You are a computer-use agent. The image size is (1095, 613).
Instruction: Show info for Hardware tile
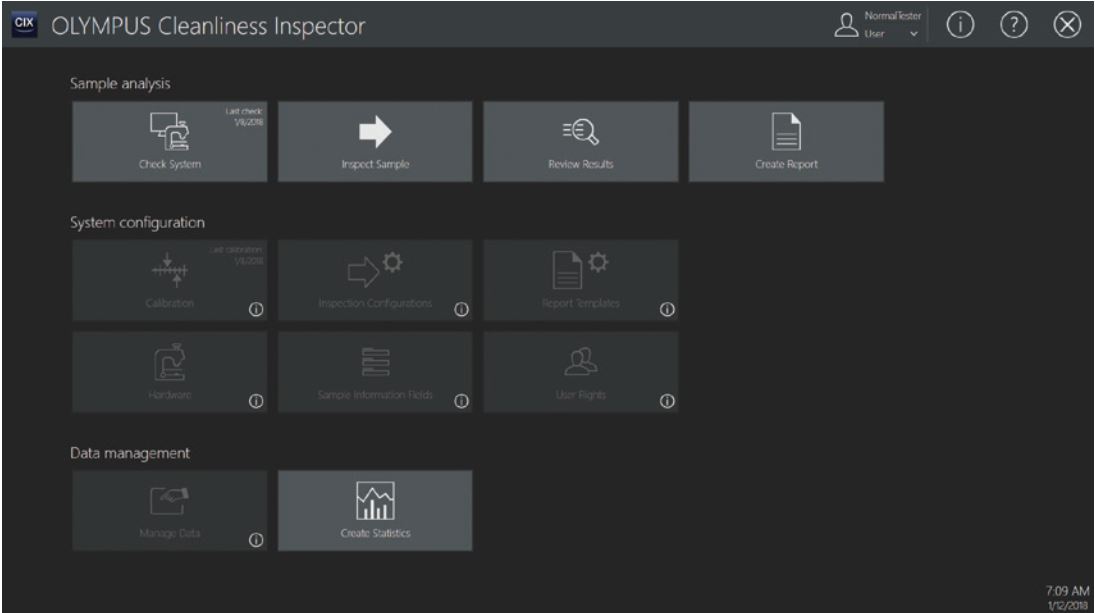pos(256,401)
